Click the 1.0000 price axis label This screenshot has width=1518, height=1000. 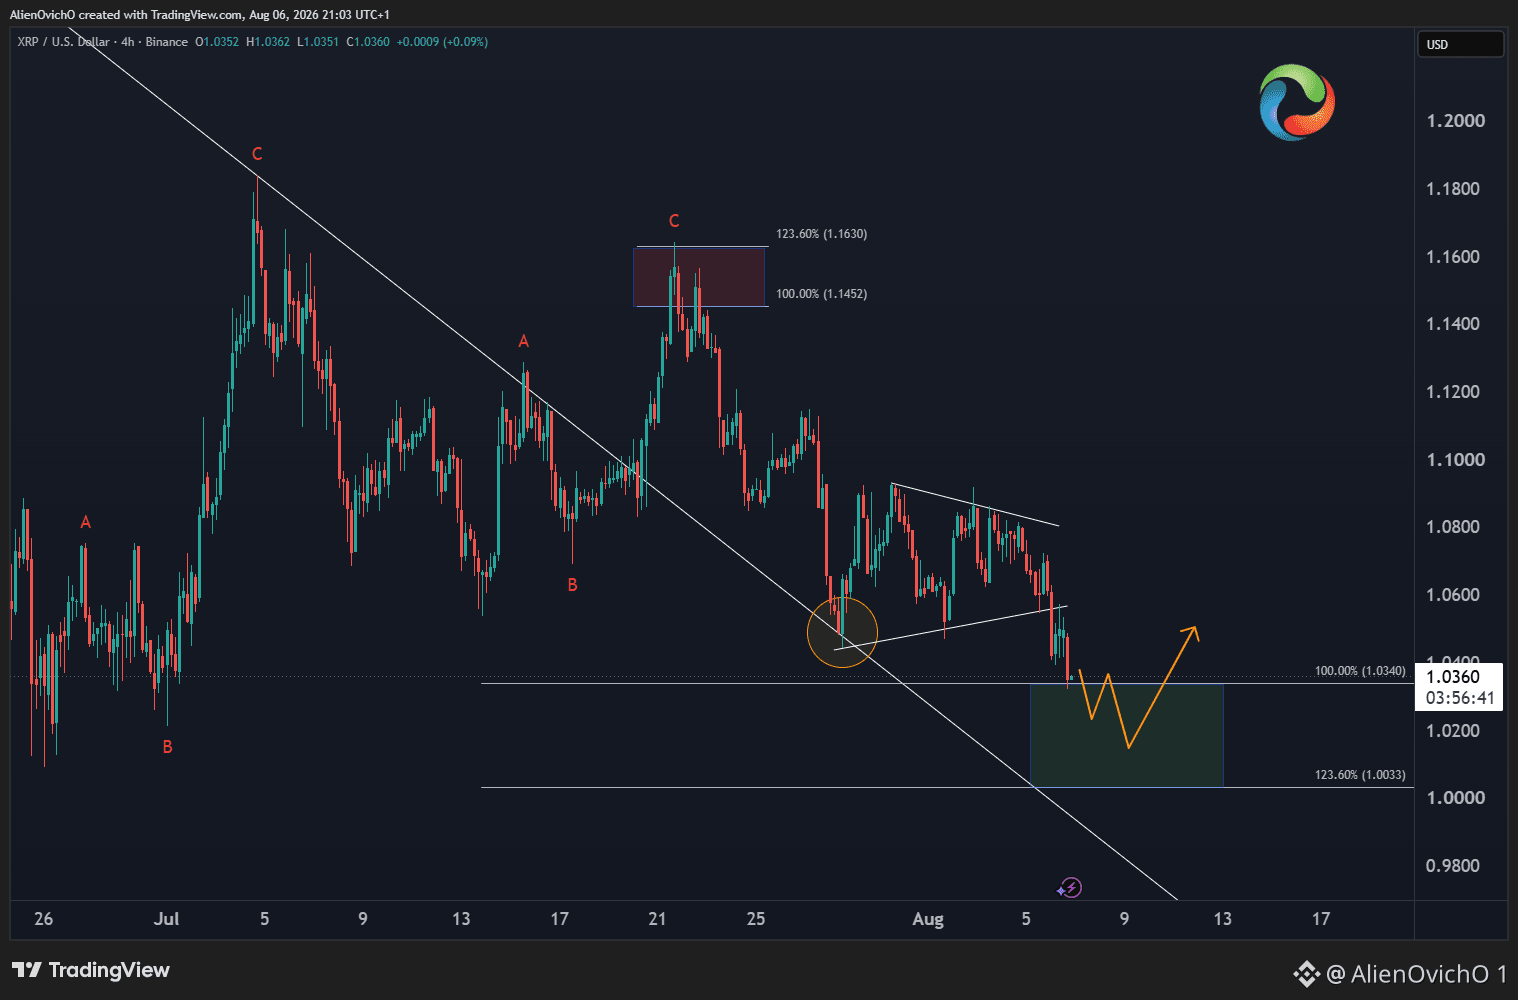point(1456,798)
